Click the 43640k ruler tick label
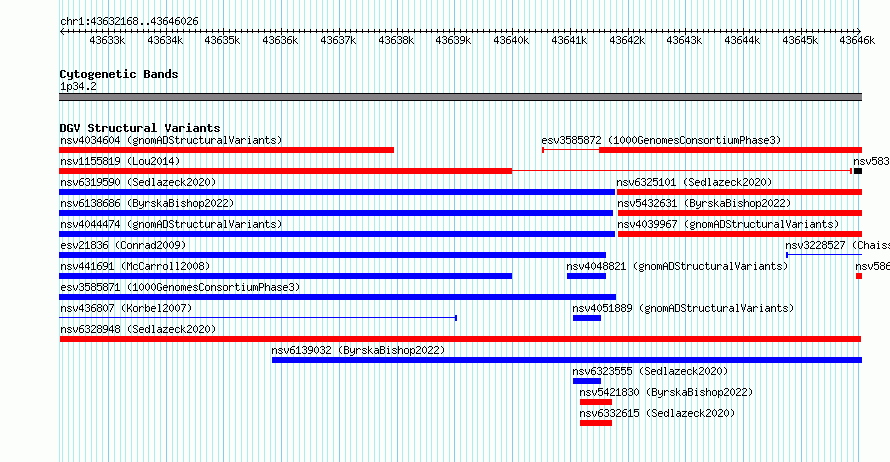Screen dimensions: 890x462 point(511,40)
